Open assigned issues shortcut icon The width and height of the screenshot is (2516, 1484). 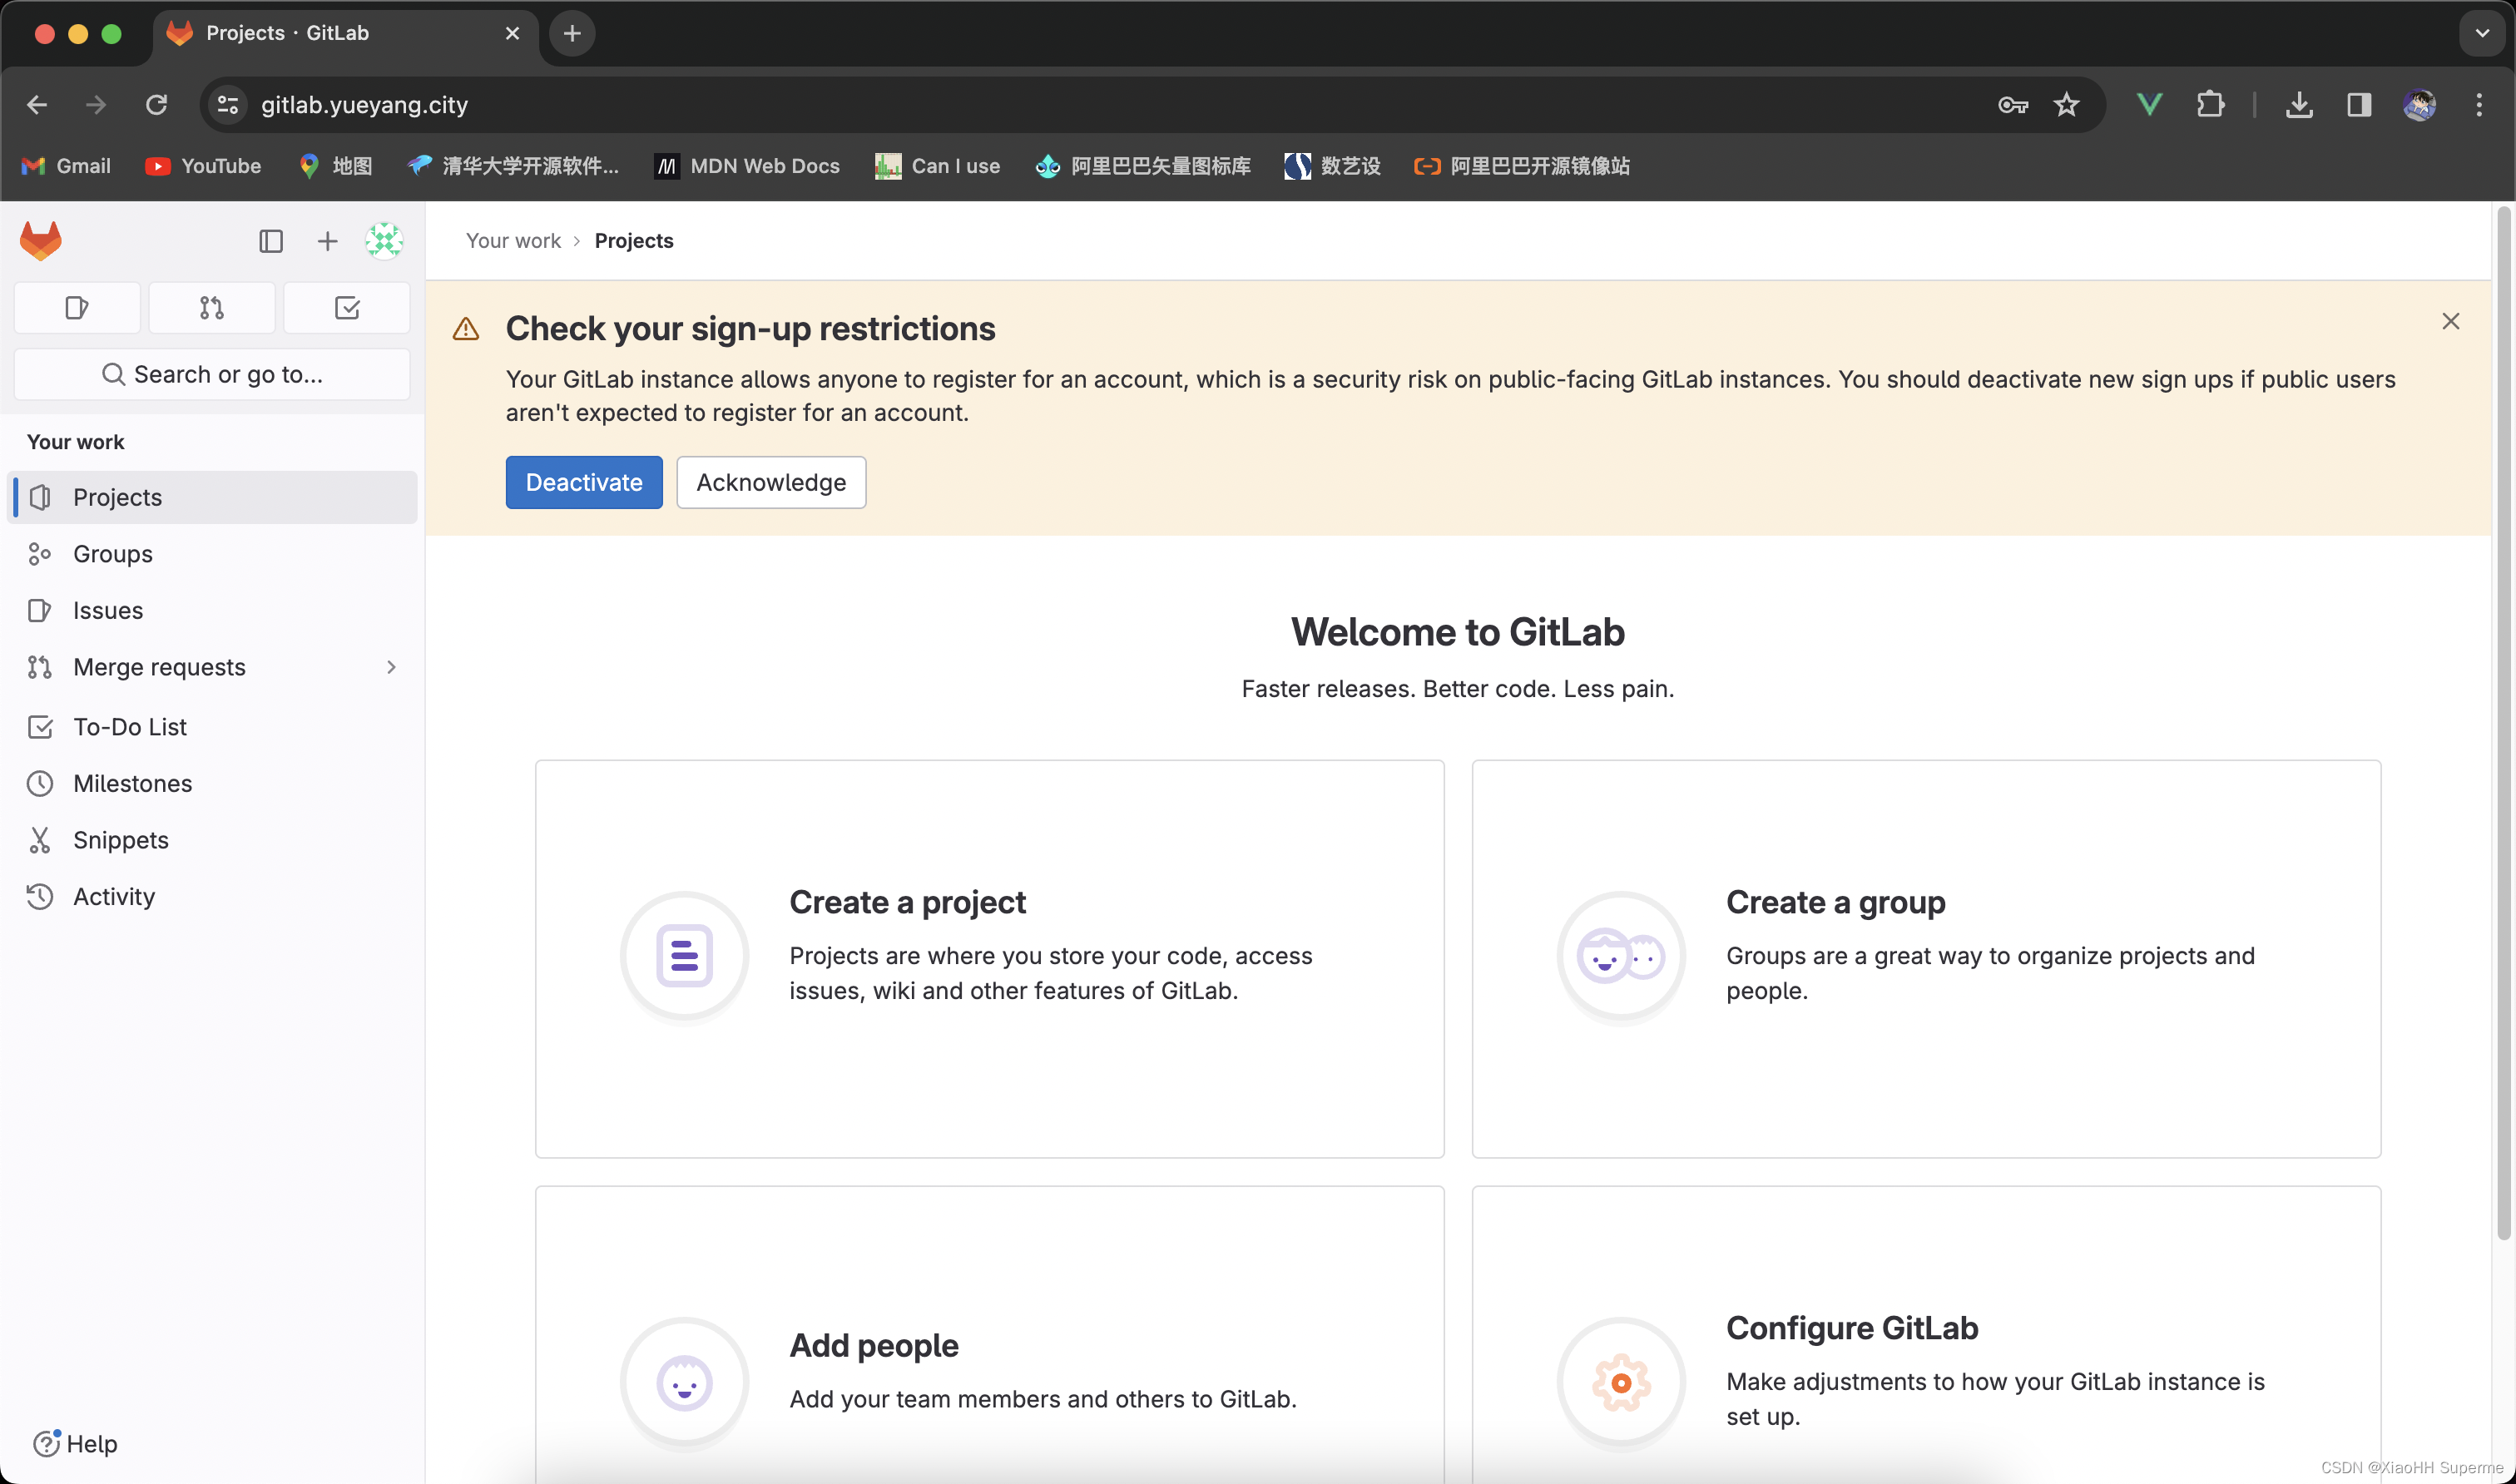pos(77,308)
